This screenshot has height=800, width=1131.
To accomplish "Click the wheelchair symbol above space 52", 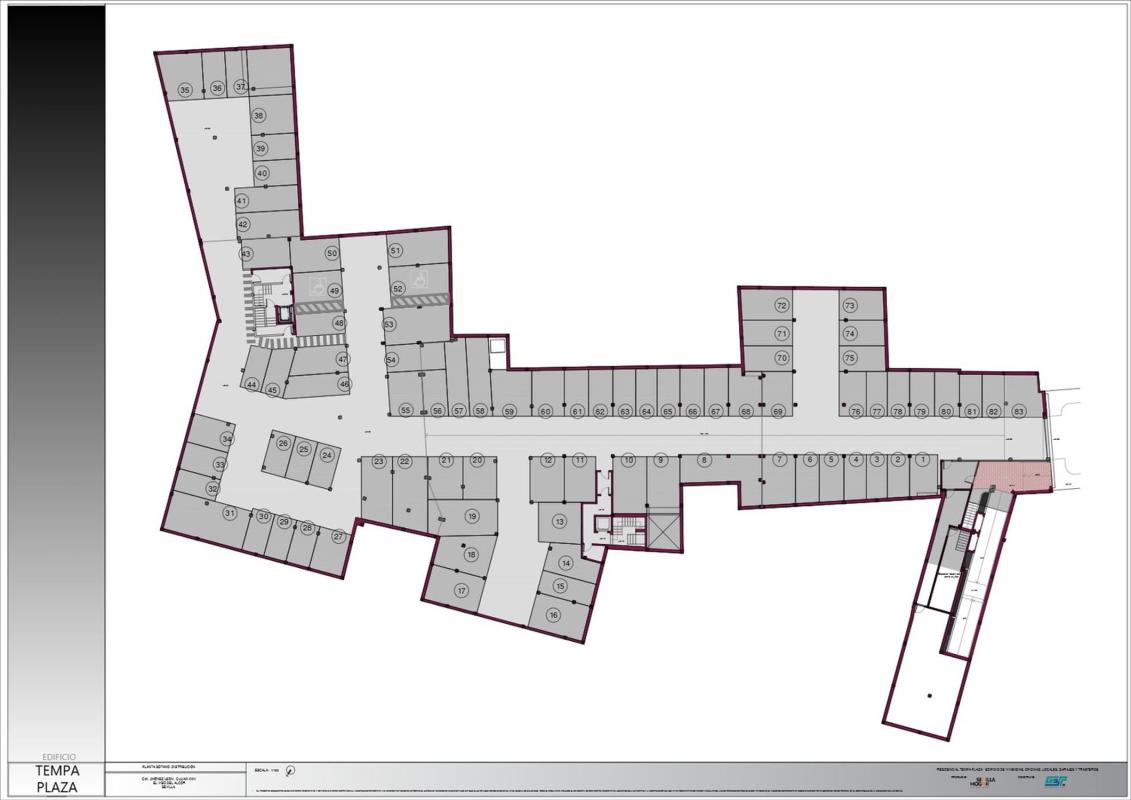I will pyautogui.click(x=417, y=277).
